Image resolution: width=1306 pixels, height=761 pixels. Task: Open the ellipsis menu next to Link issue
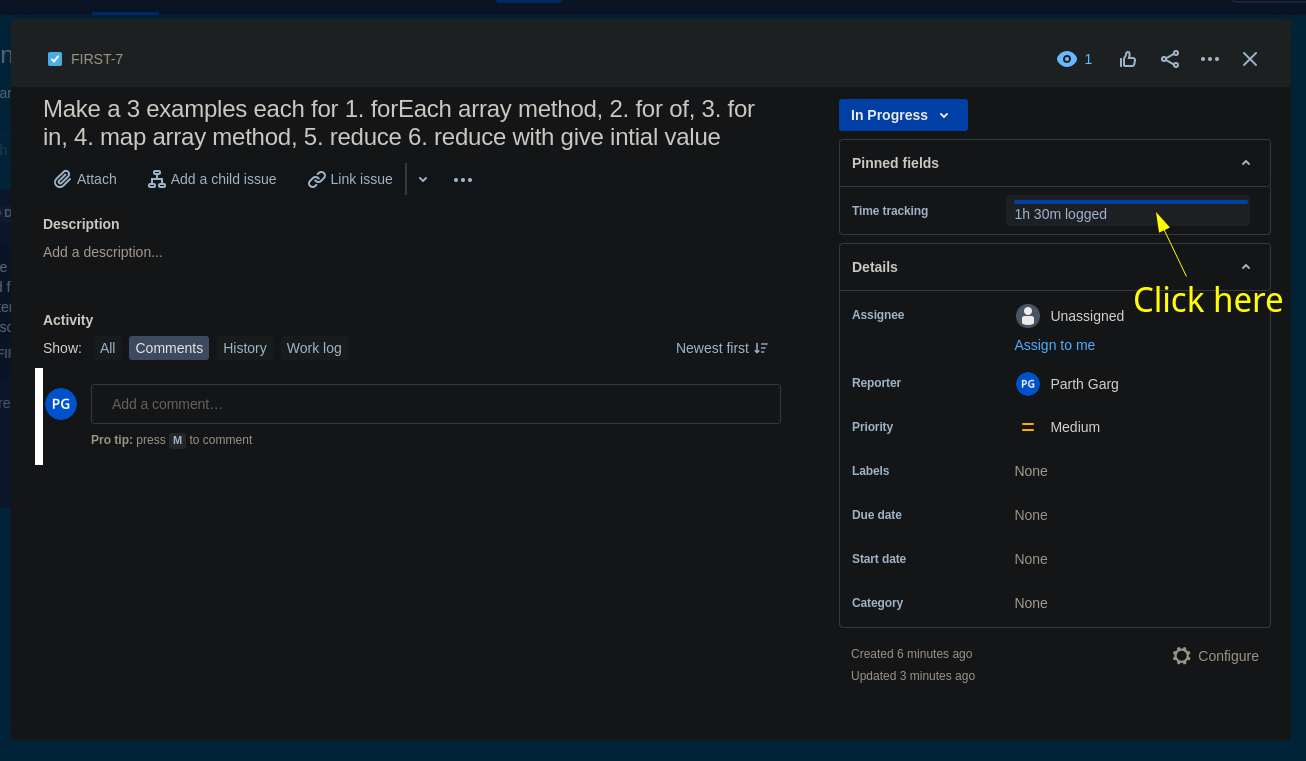463,179
